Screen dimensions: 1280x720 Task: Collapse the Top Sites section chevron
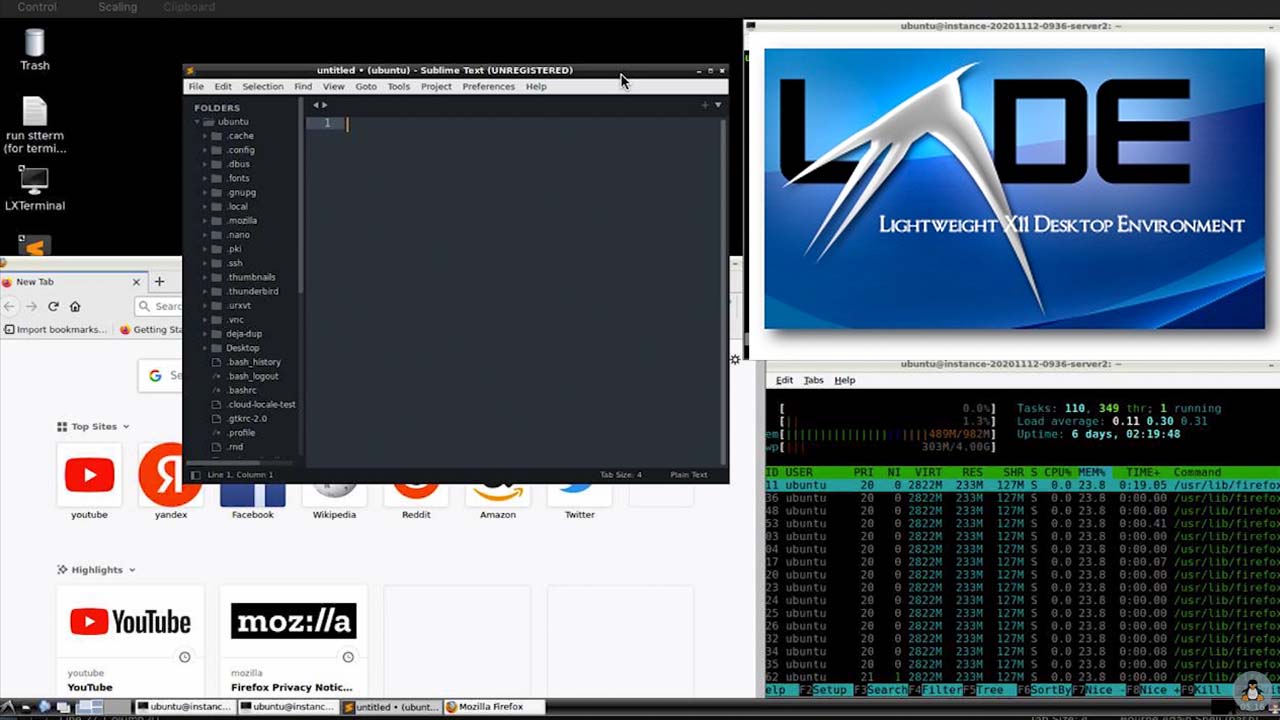click(126, 427)
